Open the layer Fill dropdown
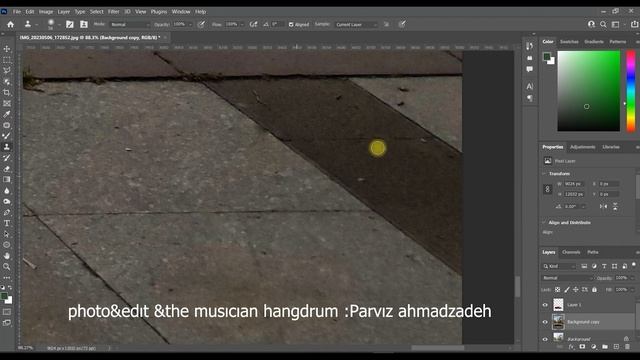 point(632,290)
